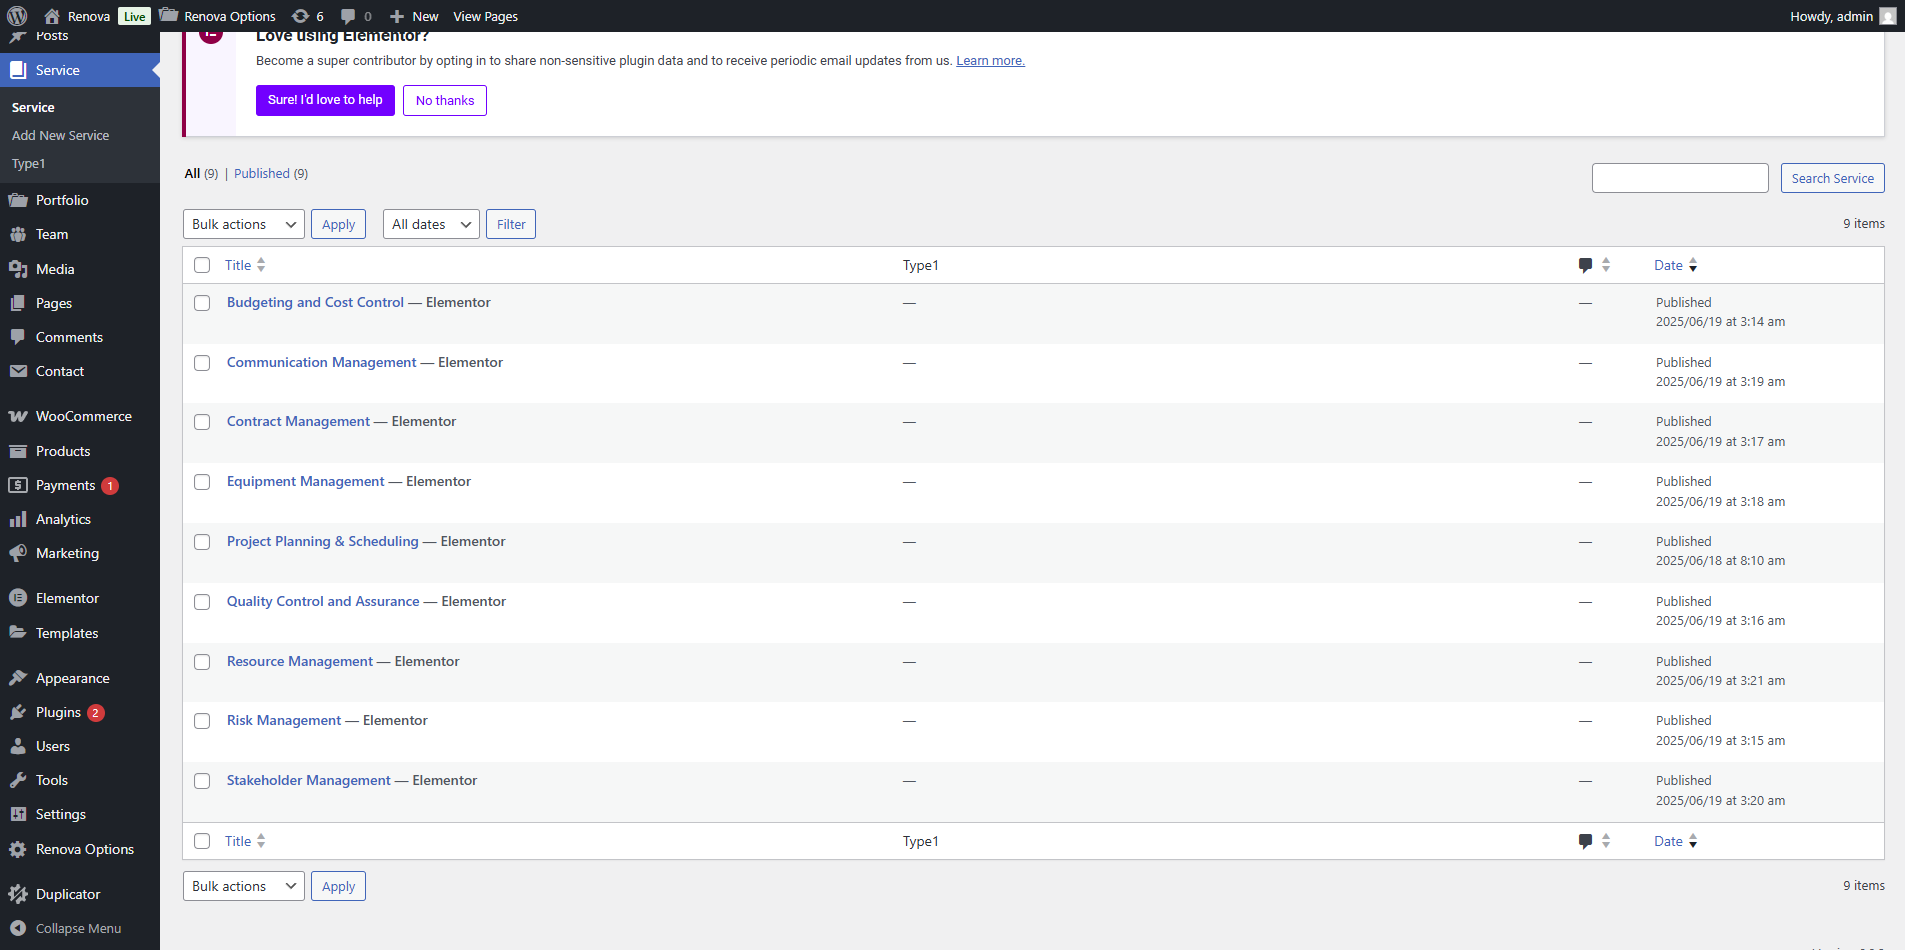This screenshot has height=950, width=1905.
Task: Click the WordPress logo icon in admin bar
Action: click(x=17, y=16)
